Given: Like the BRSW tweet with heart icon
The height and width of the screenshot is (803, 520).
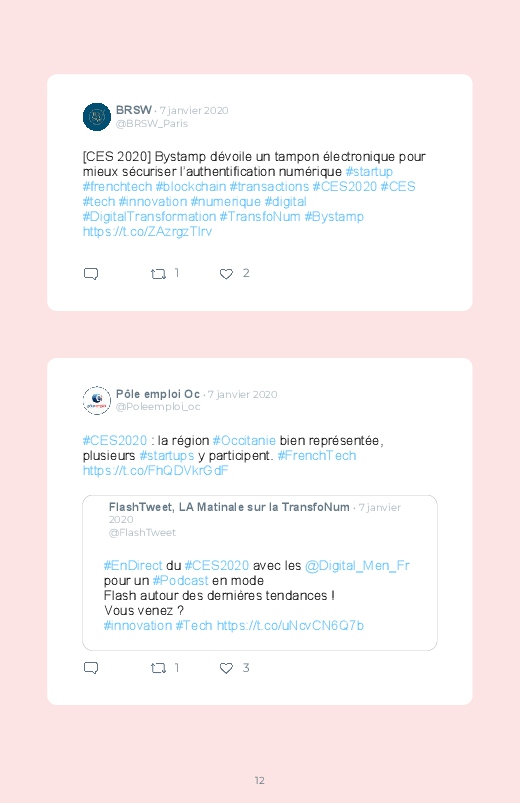Looking at the screenshot, I should [x=226, y=274].
